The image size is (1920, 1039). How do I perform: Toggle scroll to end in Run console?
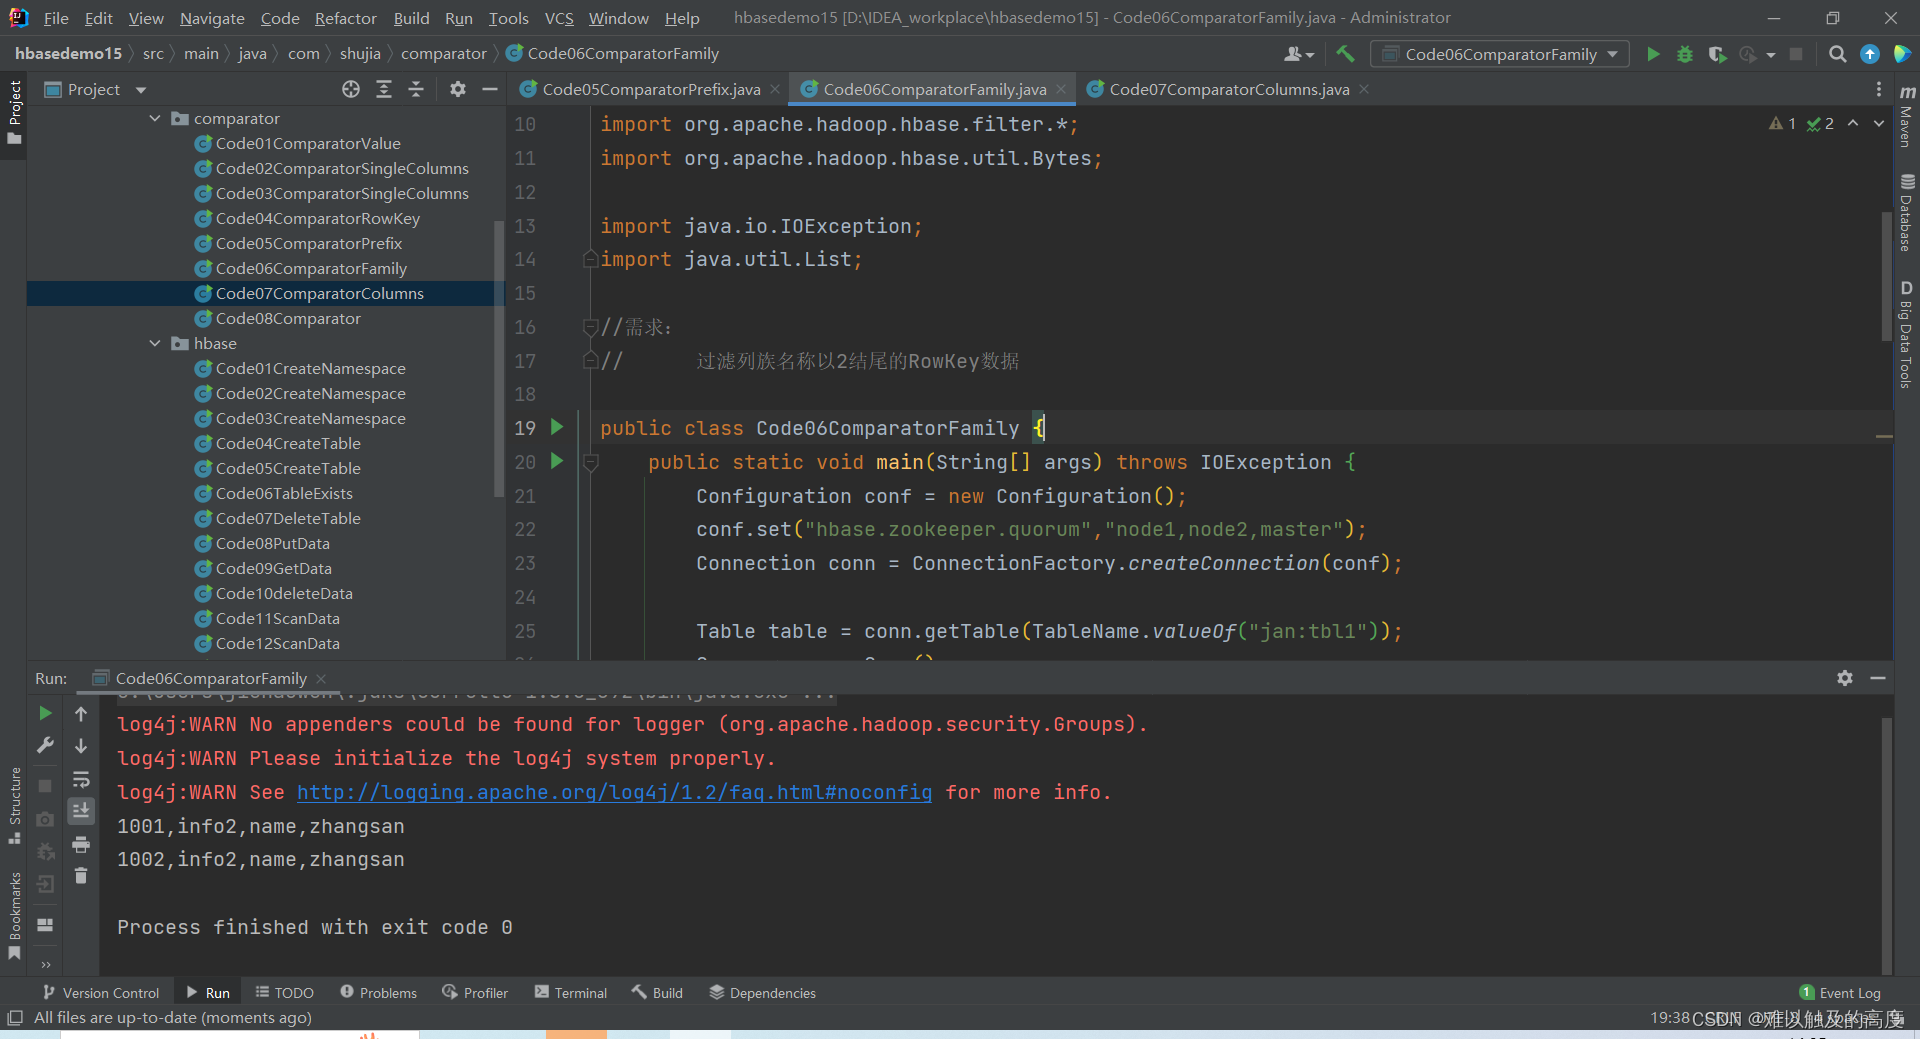click(x=81, y=811)
